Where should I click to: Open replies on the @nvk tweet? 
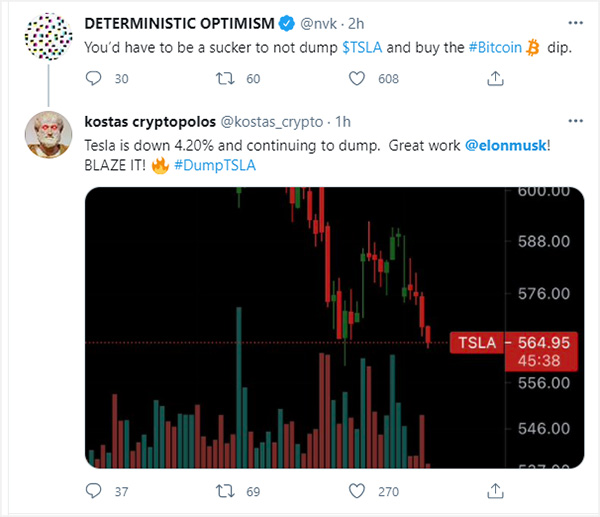point(93,78)
